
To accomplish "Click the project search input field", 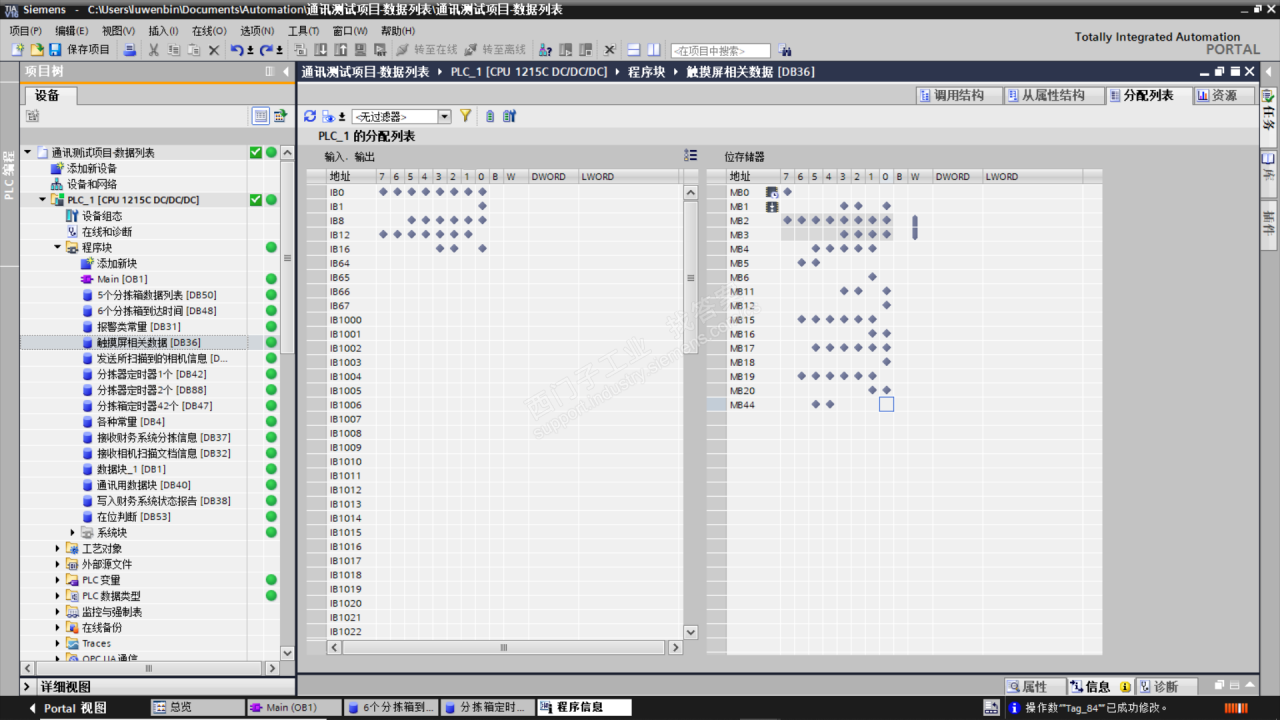I will 720,50.
